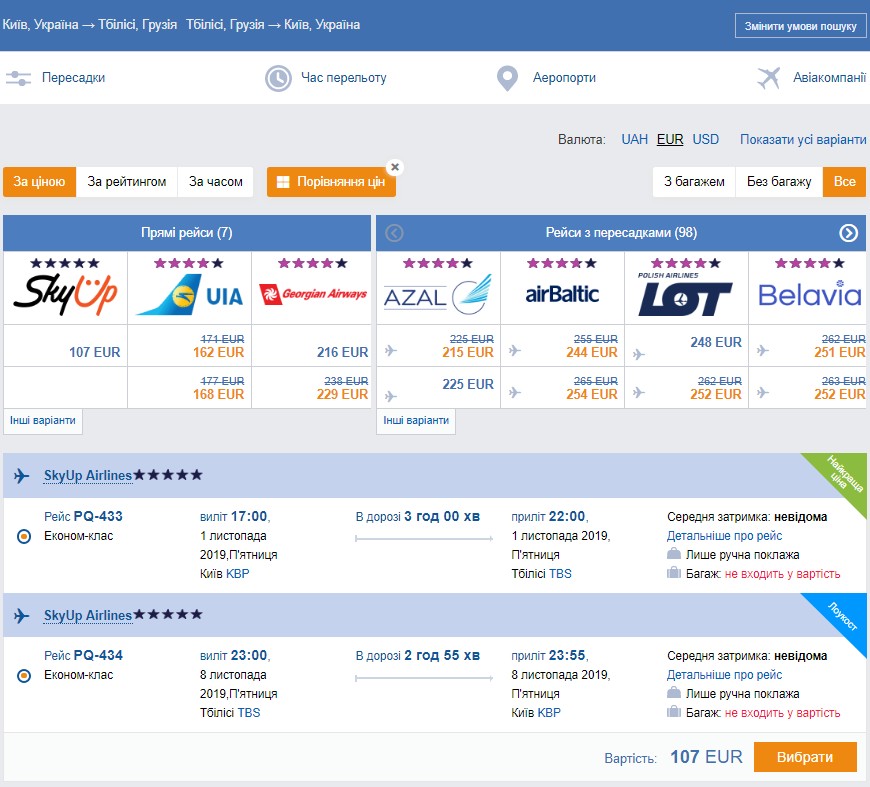
Task: Select the UIA airline logo
Action: (x=190, y=295)
